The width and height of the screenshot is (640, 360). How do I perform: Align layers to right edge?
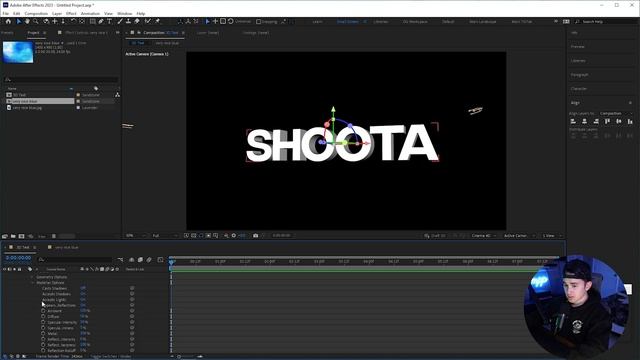coord(596,121)
